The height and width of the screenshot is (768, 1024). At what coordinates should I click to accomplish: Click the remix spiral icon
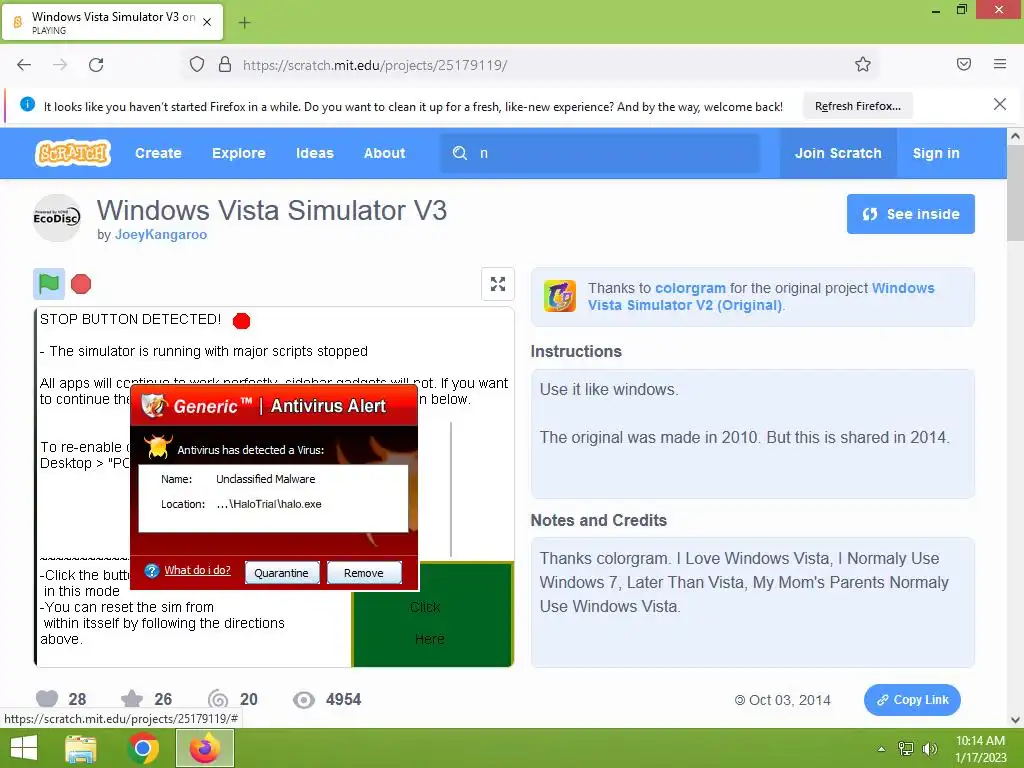pos(217,699)
